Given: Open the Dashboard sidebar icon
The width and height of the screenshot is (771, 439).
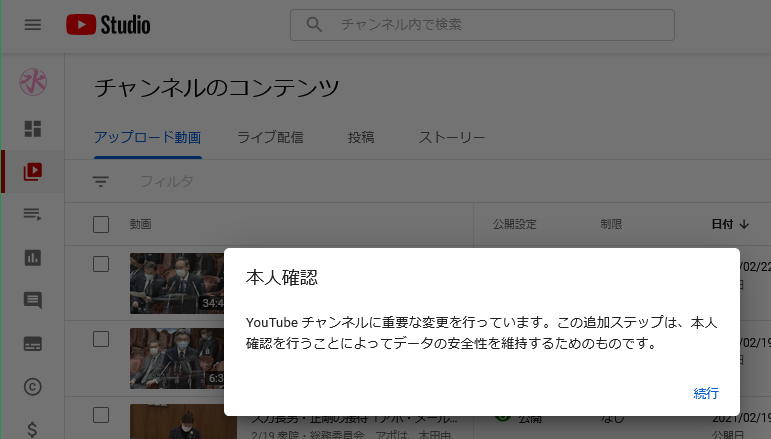Looking at the screenshot, I should pos(33,129).
